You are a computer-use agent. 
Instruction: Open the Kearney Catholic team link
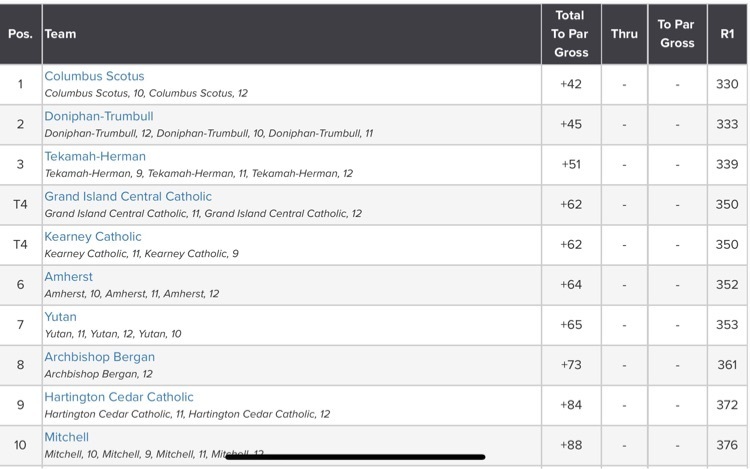coord(93,237)
